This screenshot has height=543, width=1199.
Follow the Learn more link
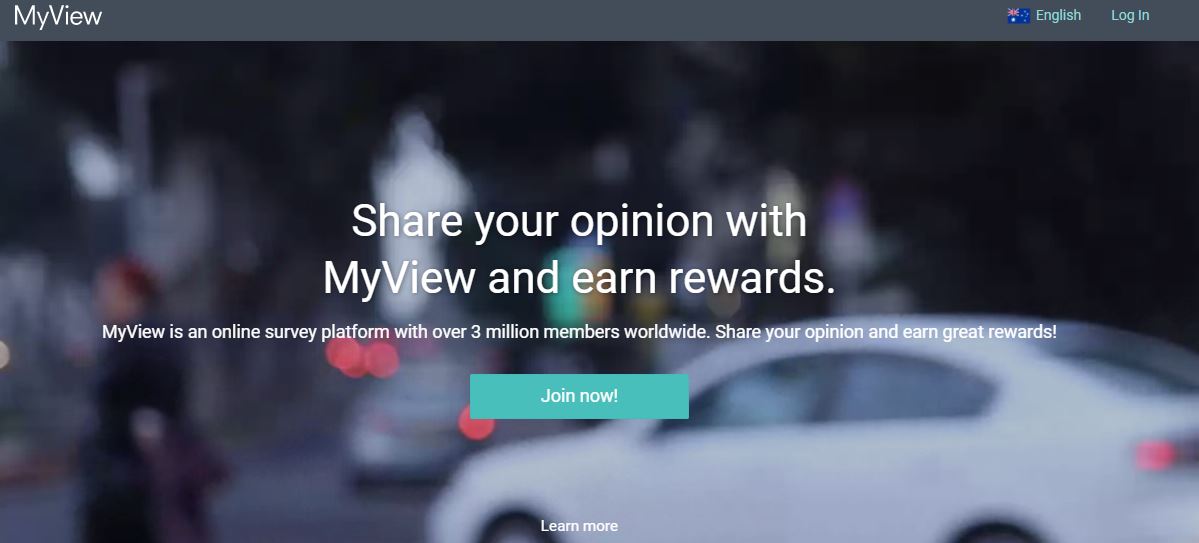click(x=579, y=525)
